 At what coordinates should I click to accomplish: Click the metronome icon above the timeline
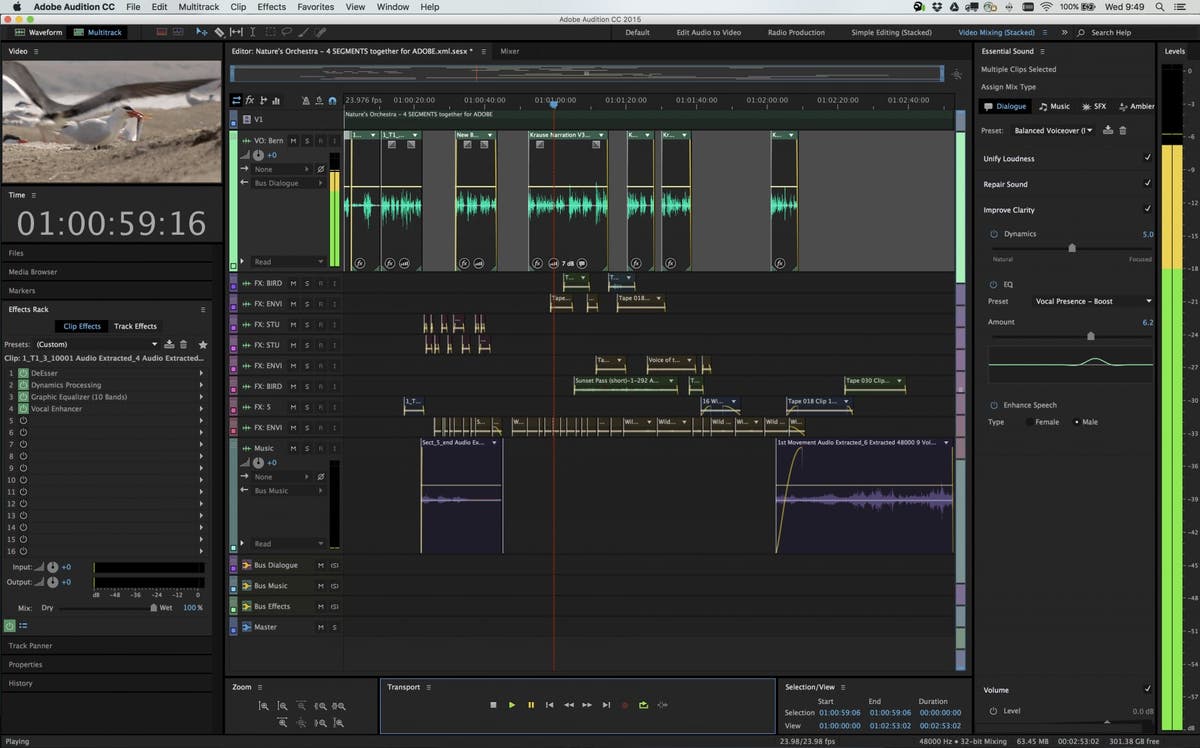308,100
